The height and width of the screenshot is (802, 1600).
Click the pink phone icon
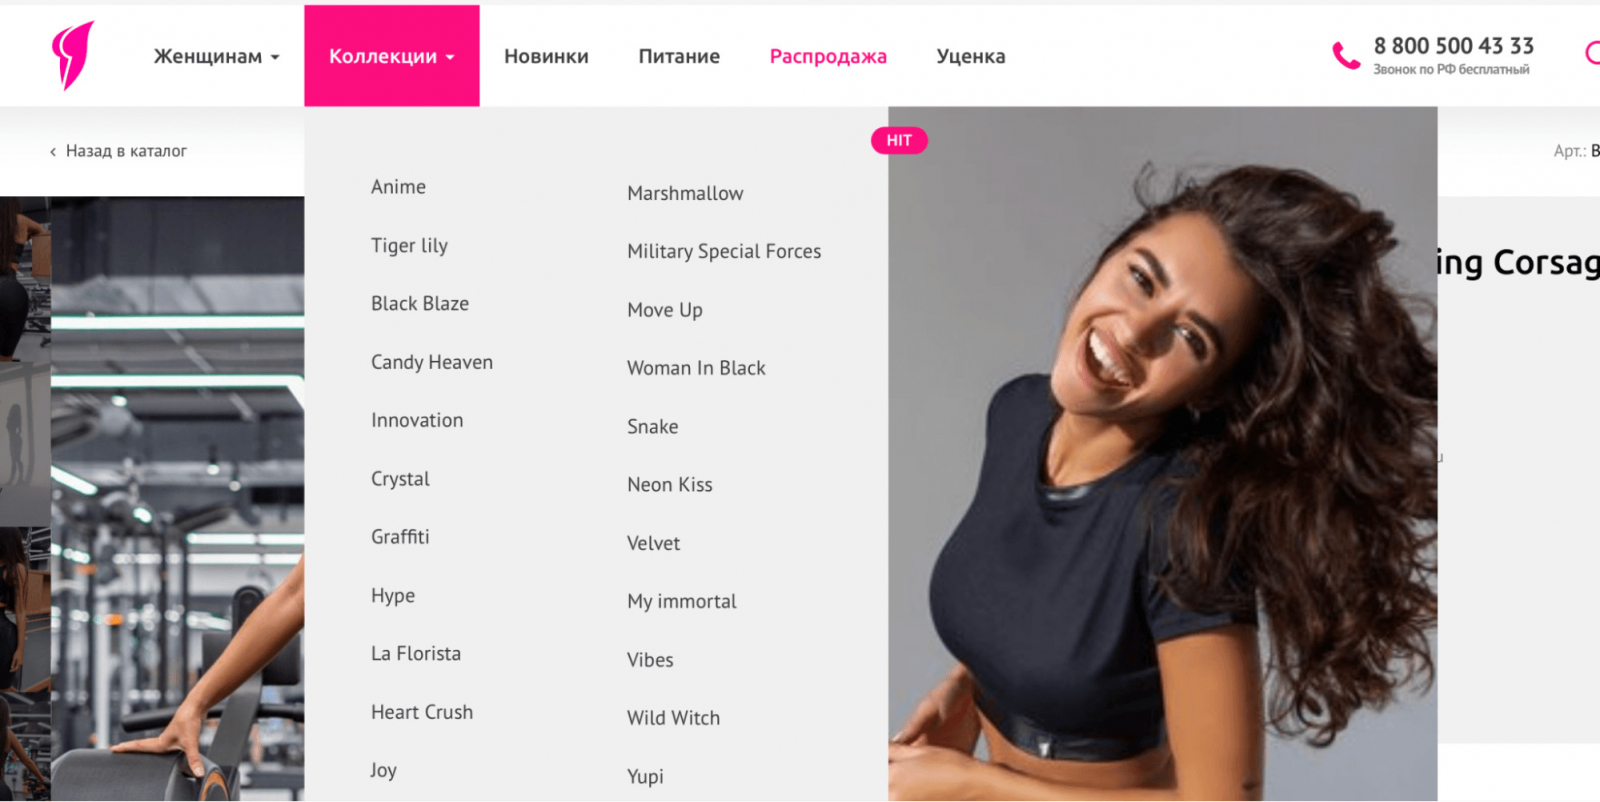(x=1346, y=56)
